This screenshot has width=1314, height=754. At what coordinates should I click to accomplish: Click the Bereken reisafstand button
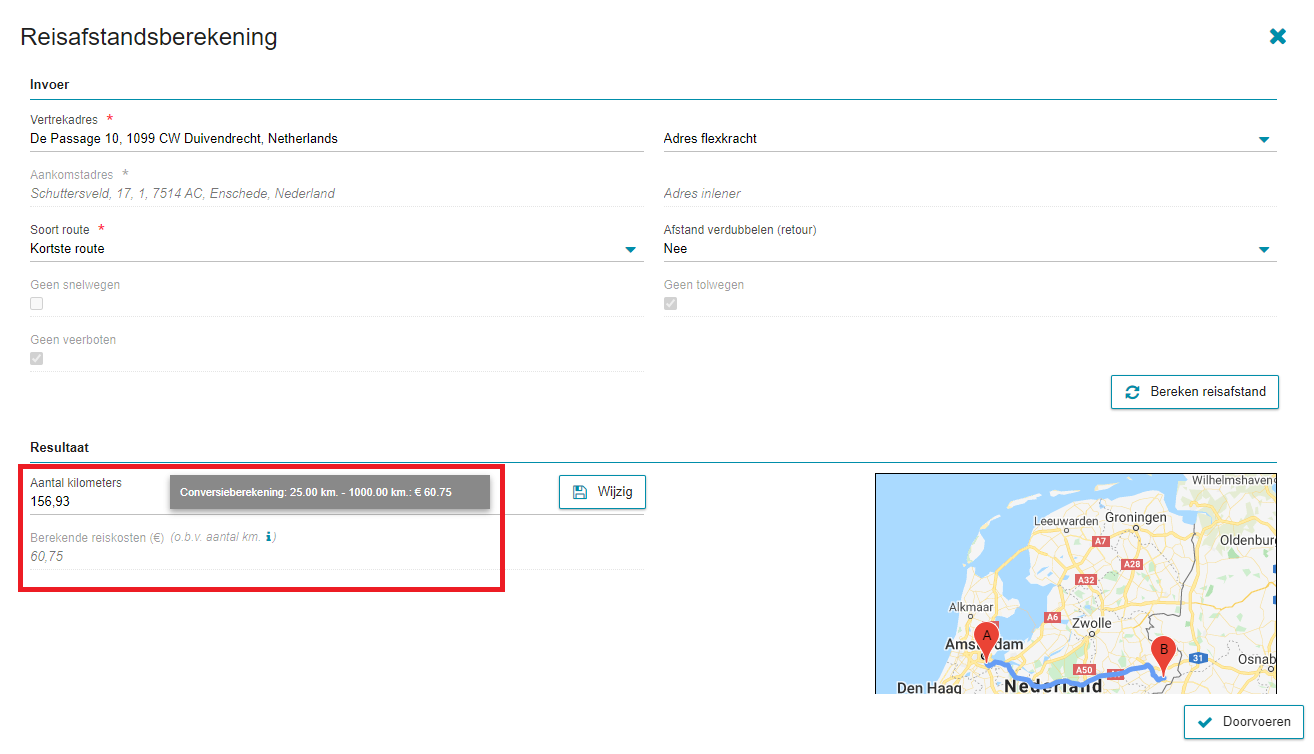coord(1195,392)
